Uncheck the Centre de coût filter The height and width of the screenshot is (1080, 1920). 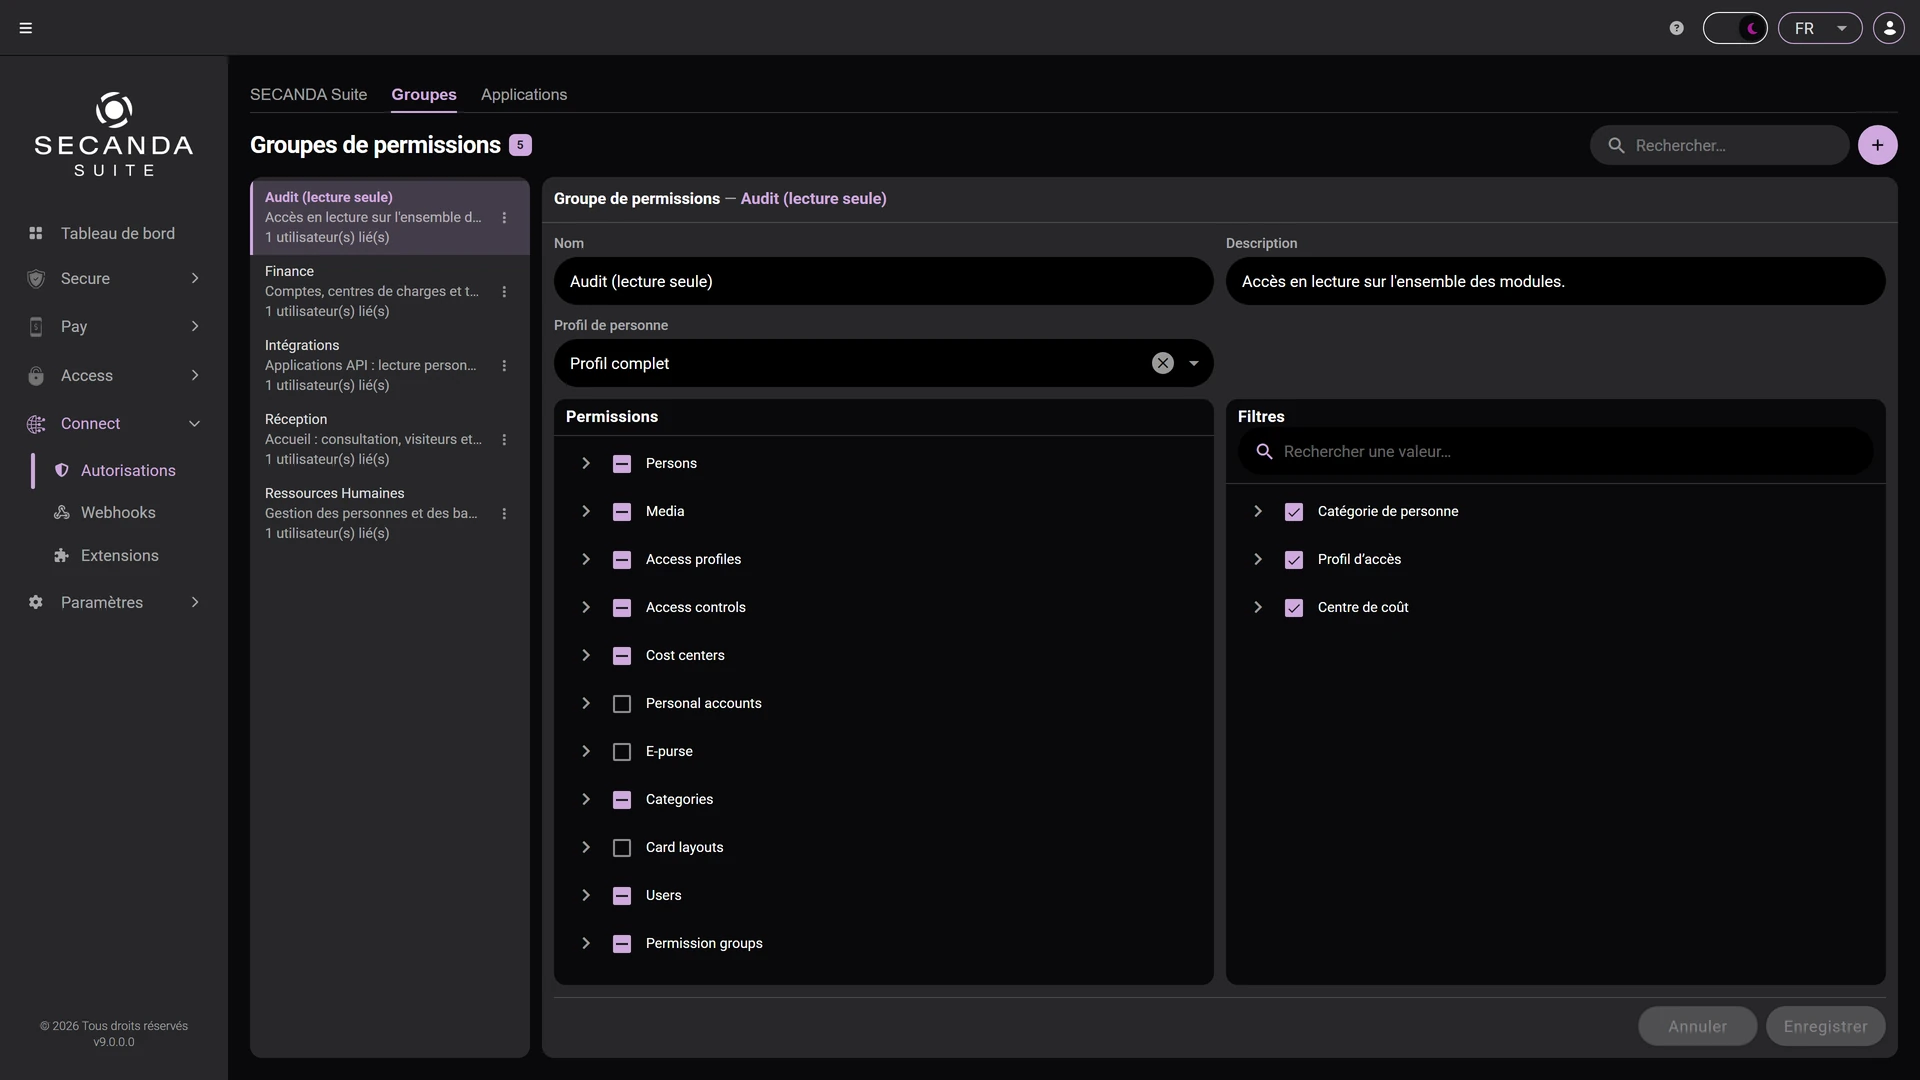(x=1294, y=608)
